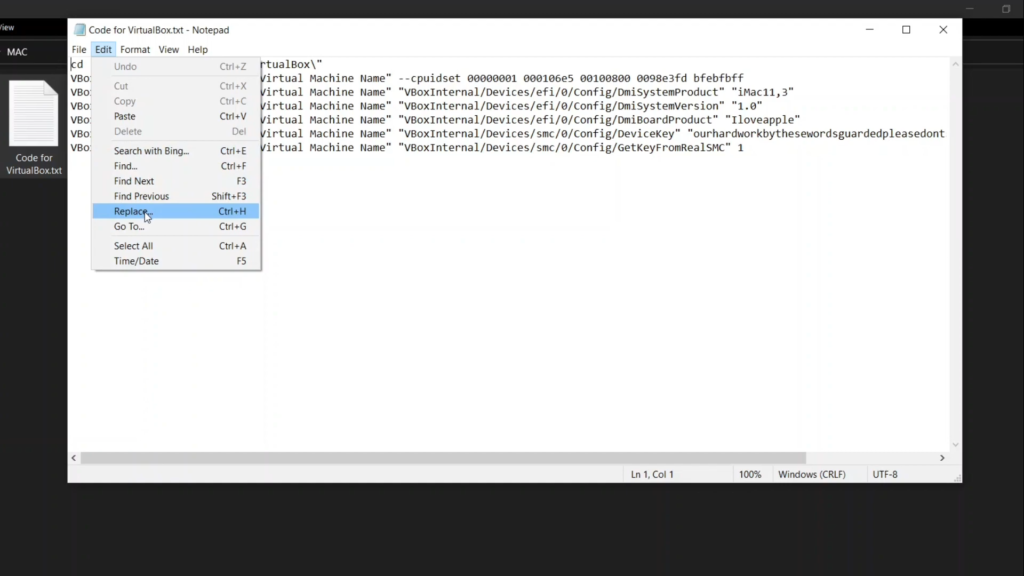
Task: Open the Format menu
Action: tap(135, 49)
